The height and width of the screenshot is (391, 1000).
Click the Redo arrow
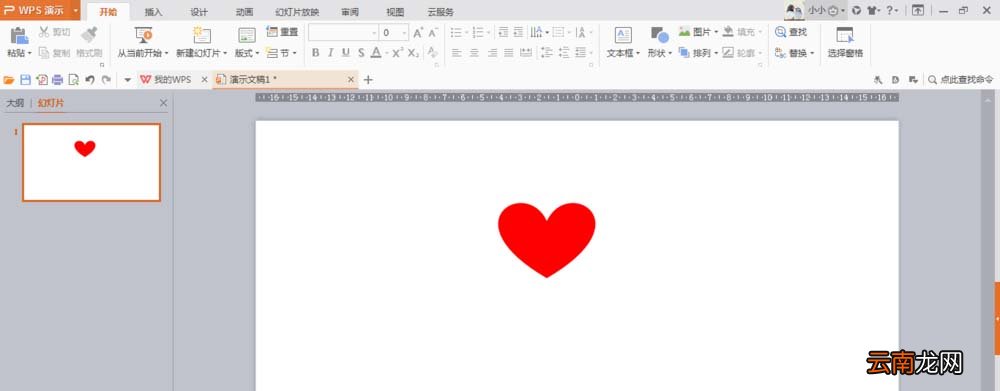106,80
